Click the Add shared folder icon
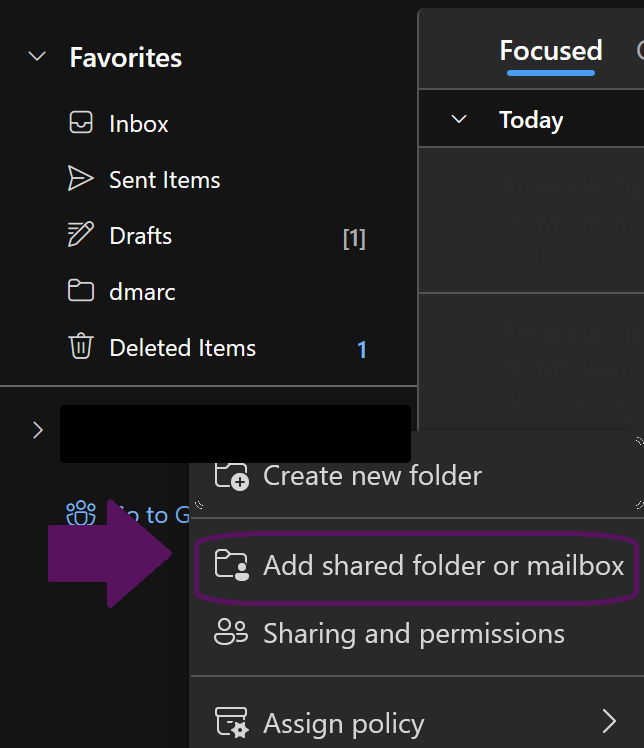 click(231, 565)
